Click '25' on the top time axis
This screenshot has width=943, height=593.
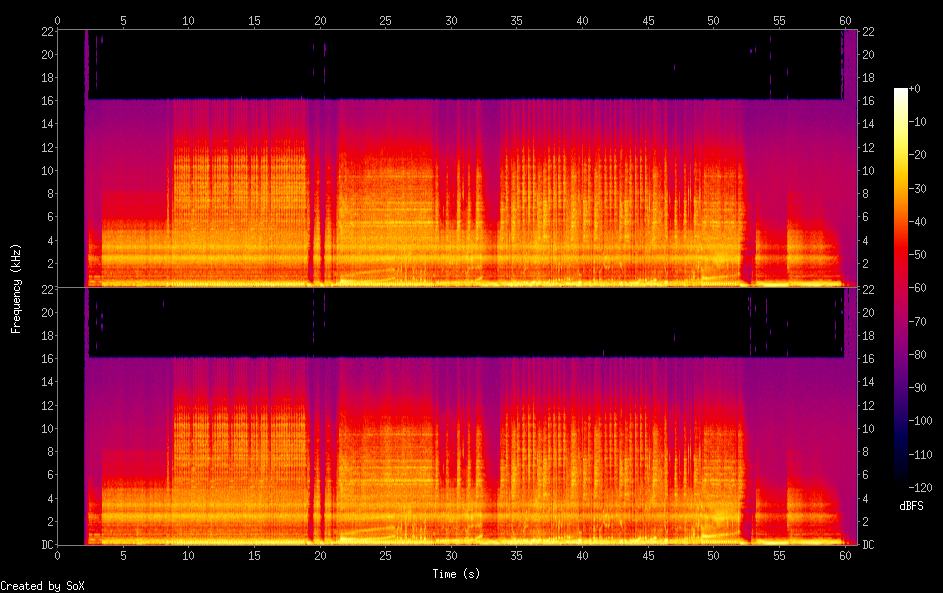(385, 20)
